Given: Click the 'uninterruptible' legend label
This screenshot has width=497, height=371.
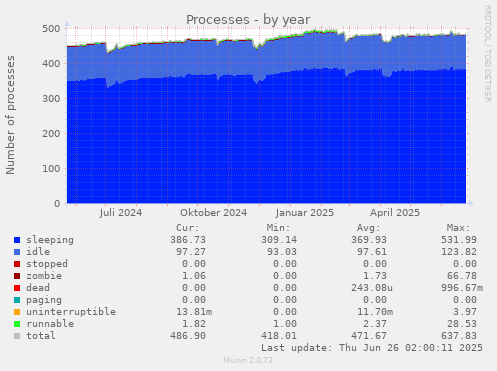Looking at the screenshot, I should (71, 312).
